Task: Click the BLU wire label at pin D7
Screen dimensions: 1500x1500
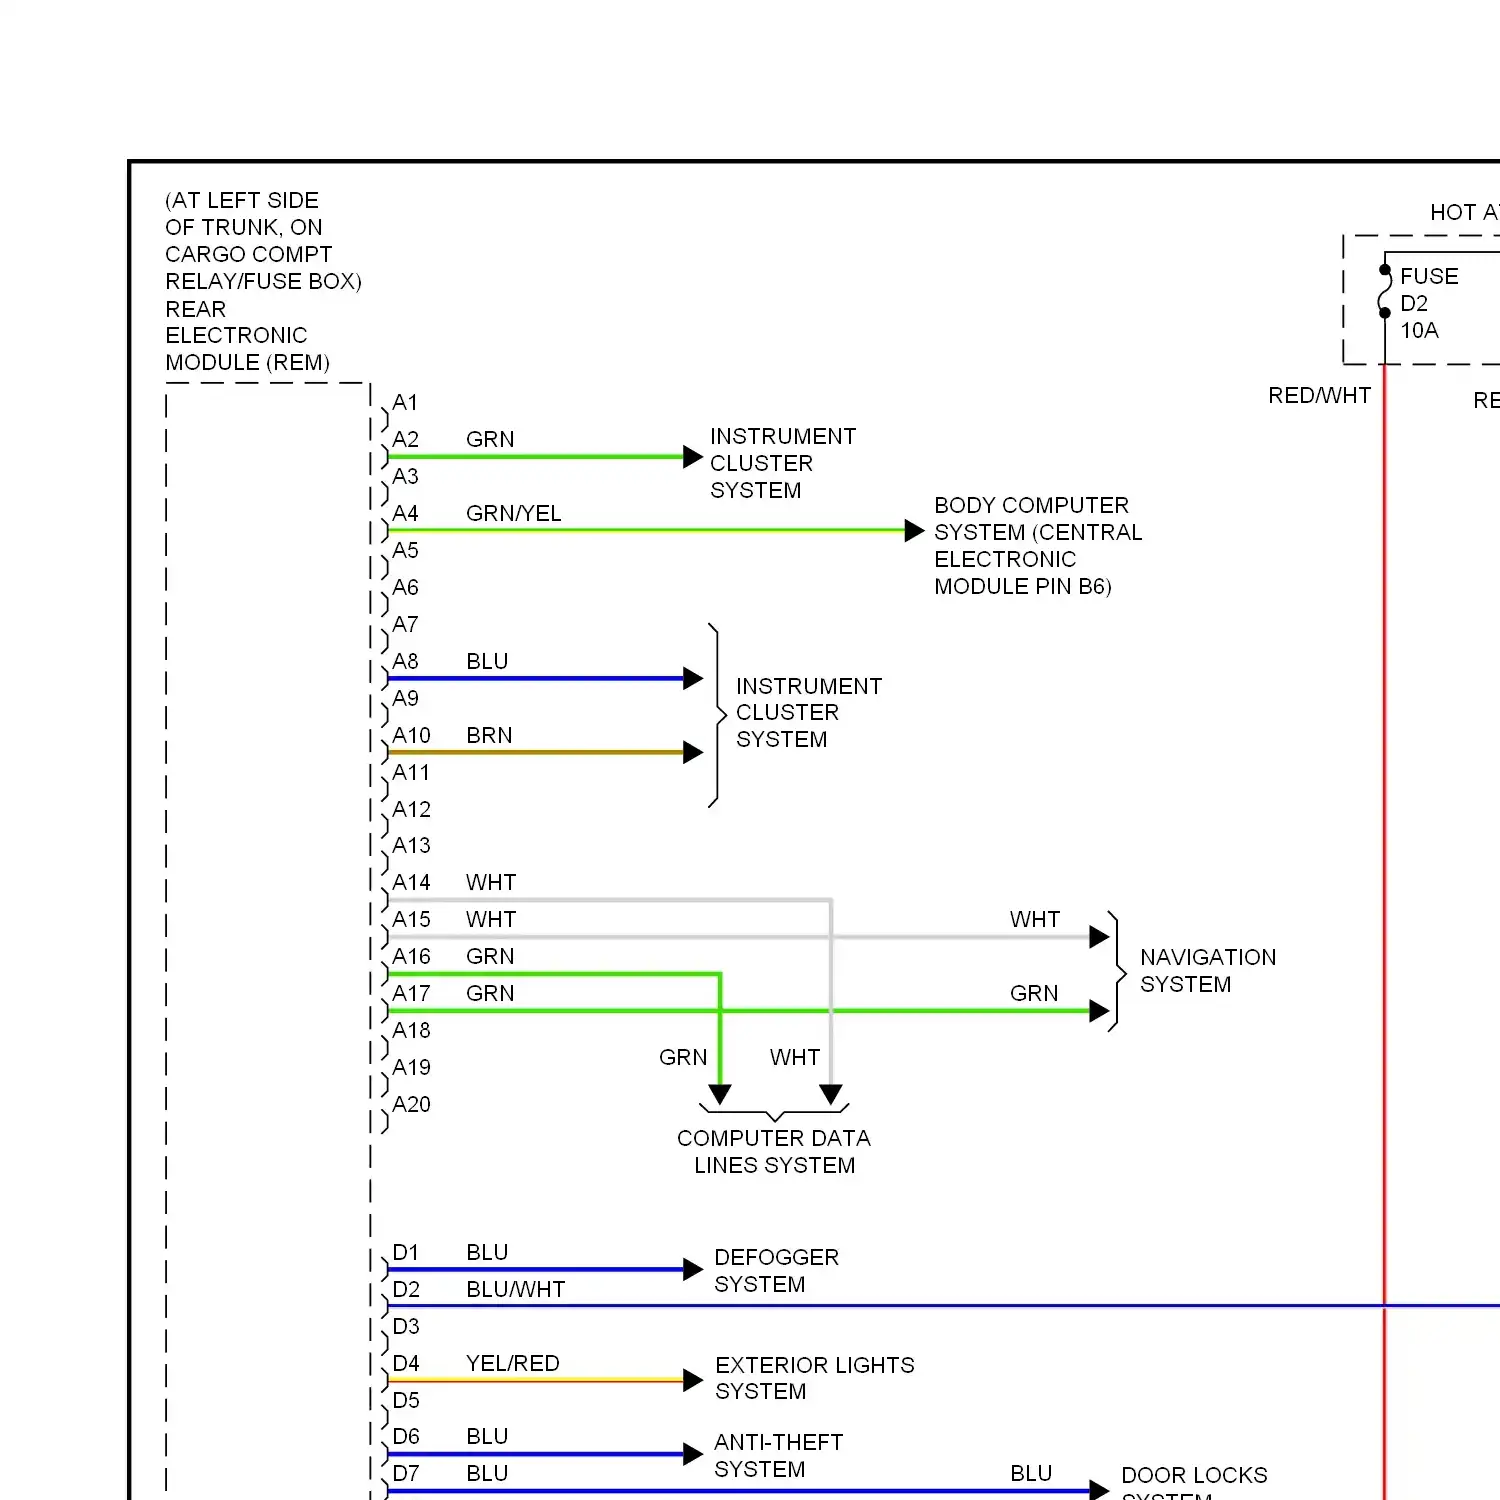Action: pyautogui.click(x=487, y=1474)
